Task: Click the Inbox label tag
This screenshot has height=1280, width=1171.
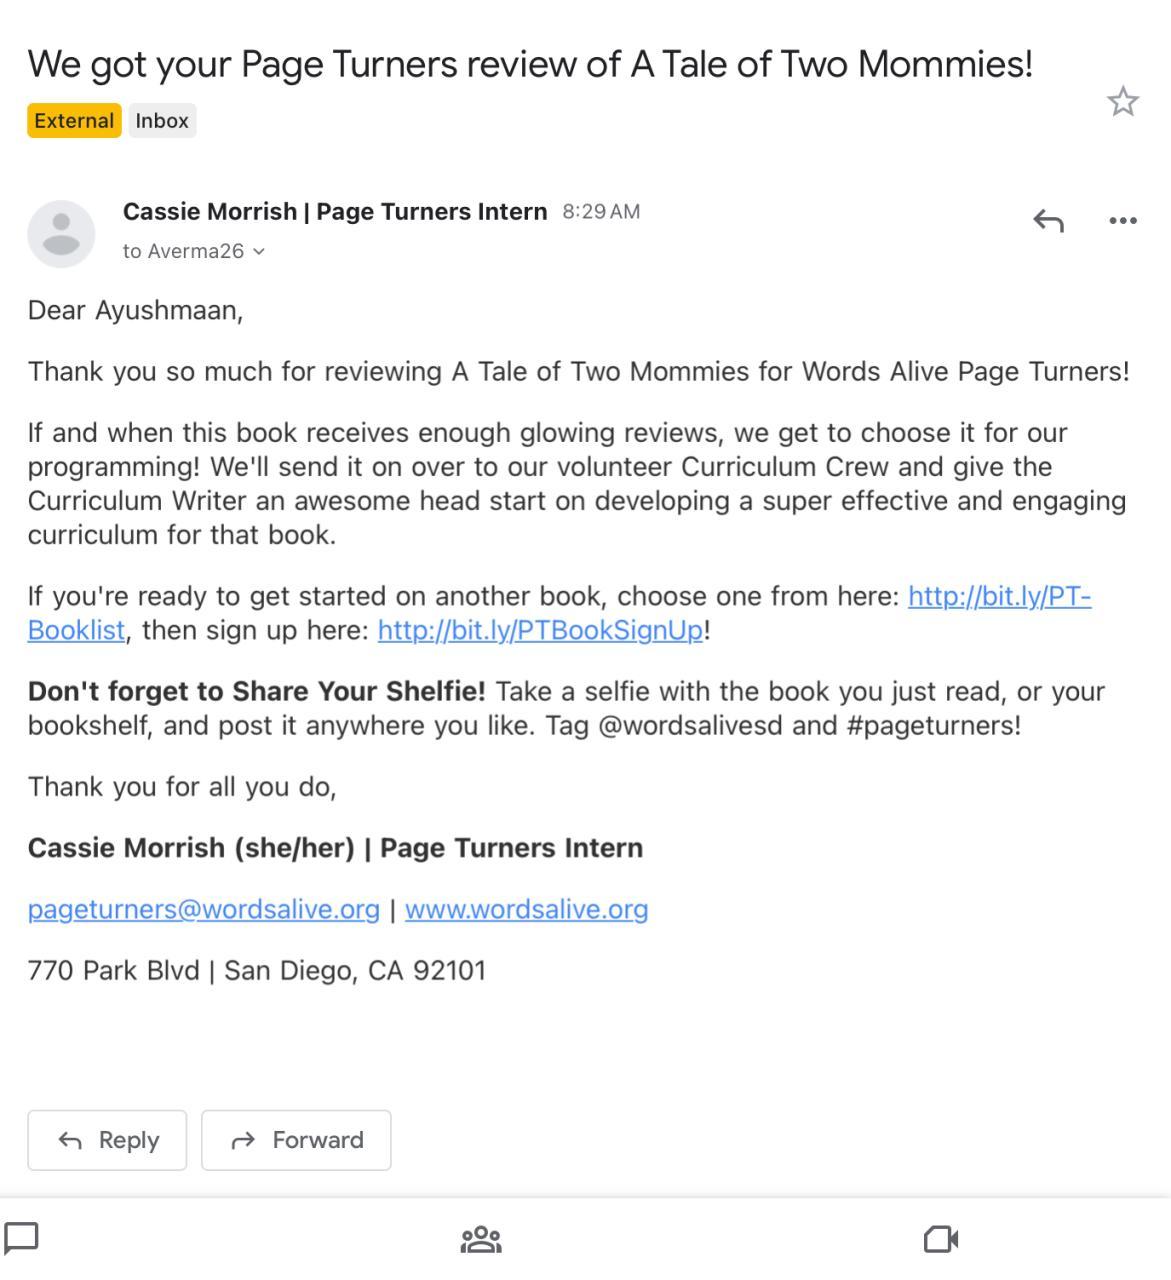Action: [162, 121]
